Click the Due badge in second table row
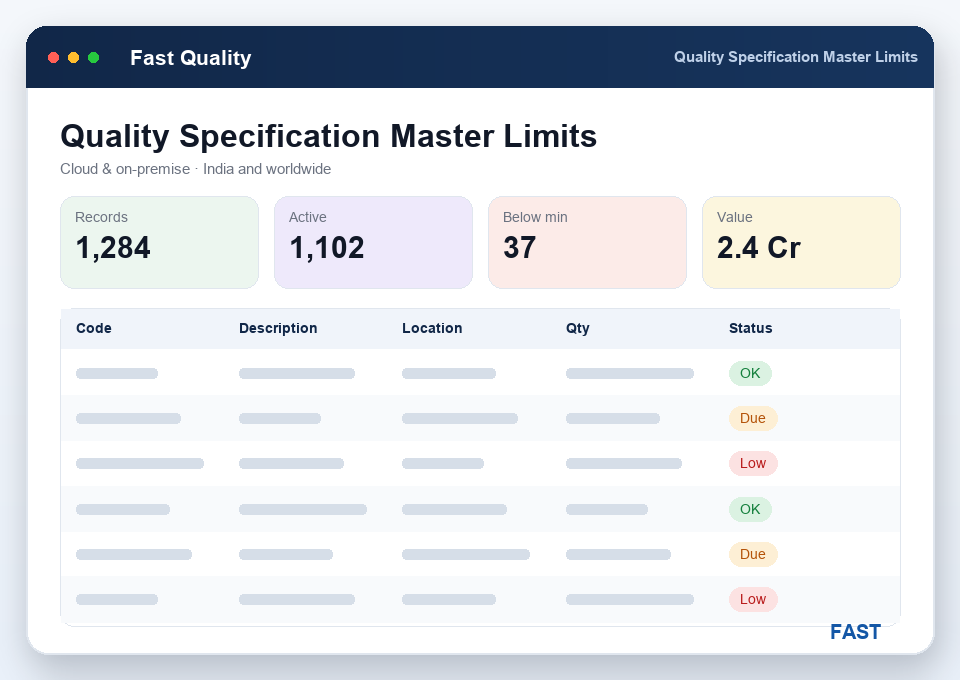Image resolution: width=960 pixels, height=680 pixels. click(753, 419)
